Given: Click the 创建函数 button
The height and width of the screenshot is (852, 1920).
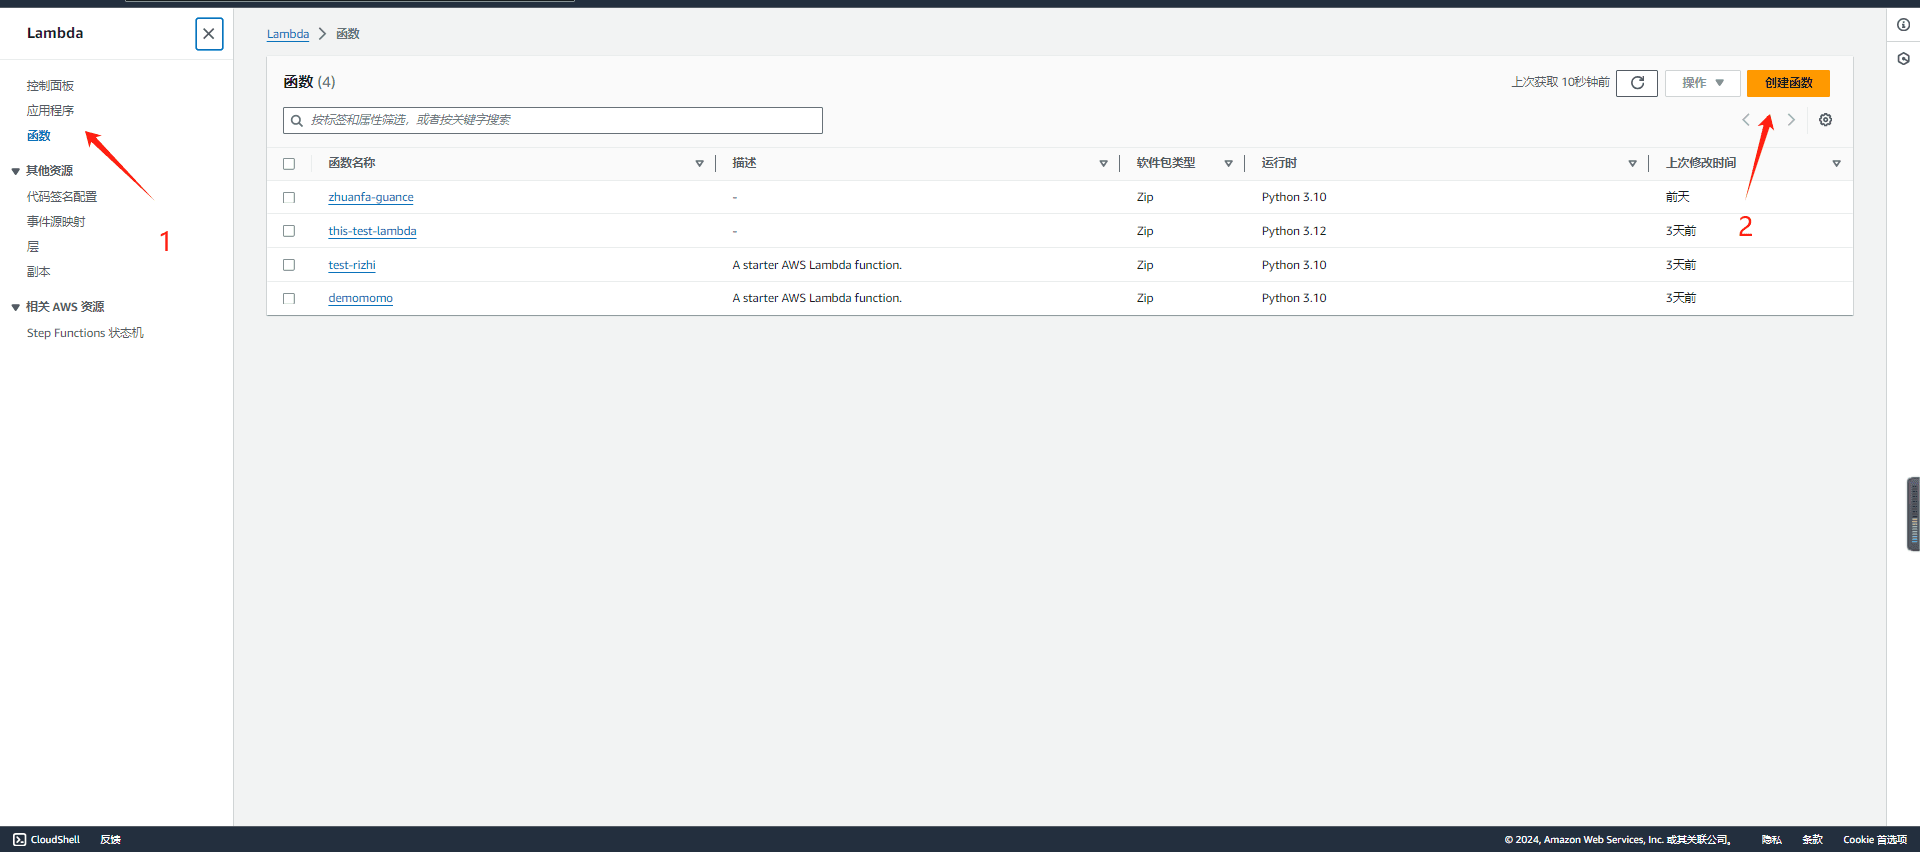Looking at the screenshot, I should (x=1788, y=83).
